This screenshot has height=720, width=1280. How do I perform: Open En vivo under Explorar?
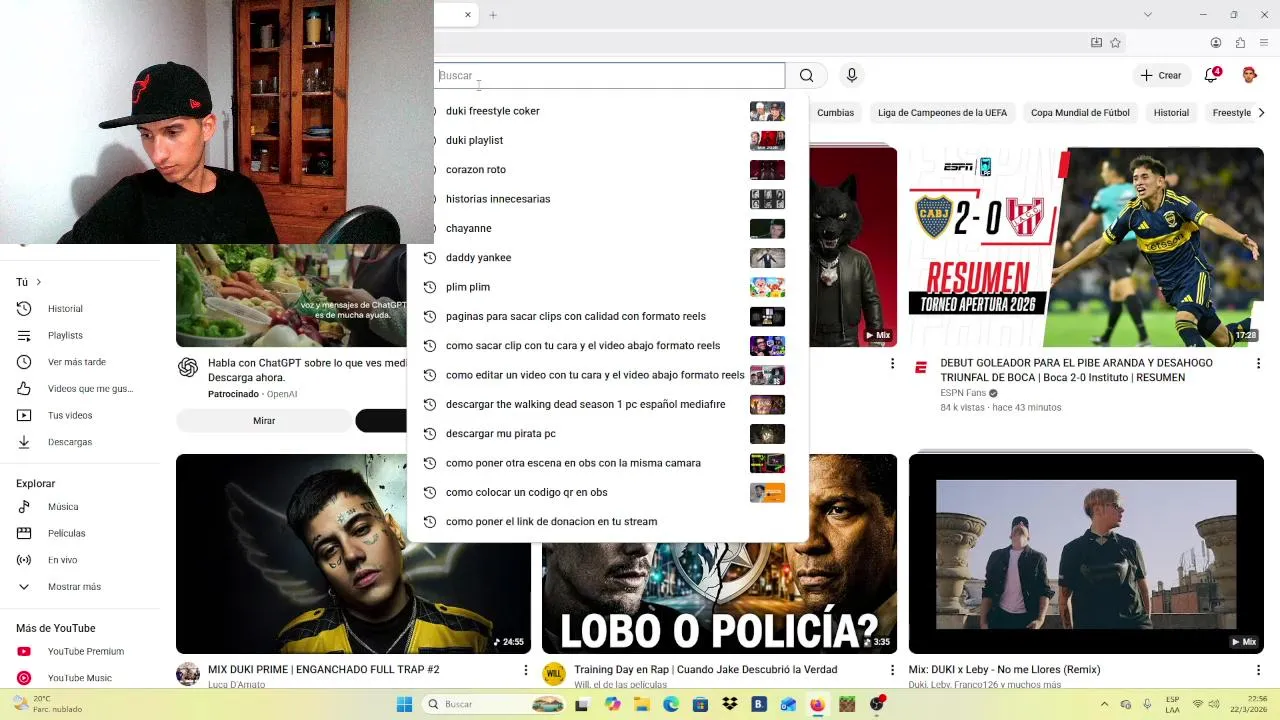80,560
